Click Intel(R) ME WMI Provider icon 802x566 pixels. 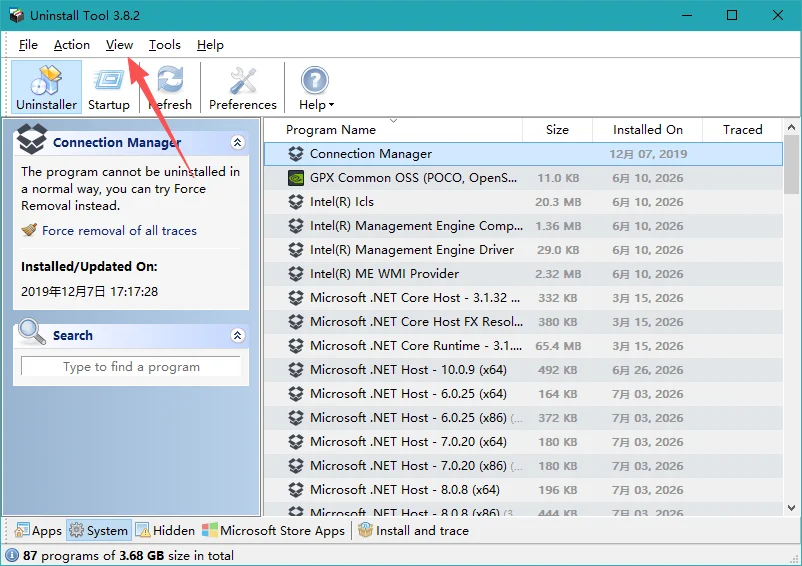pos(296,274)
